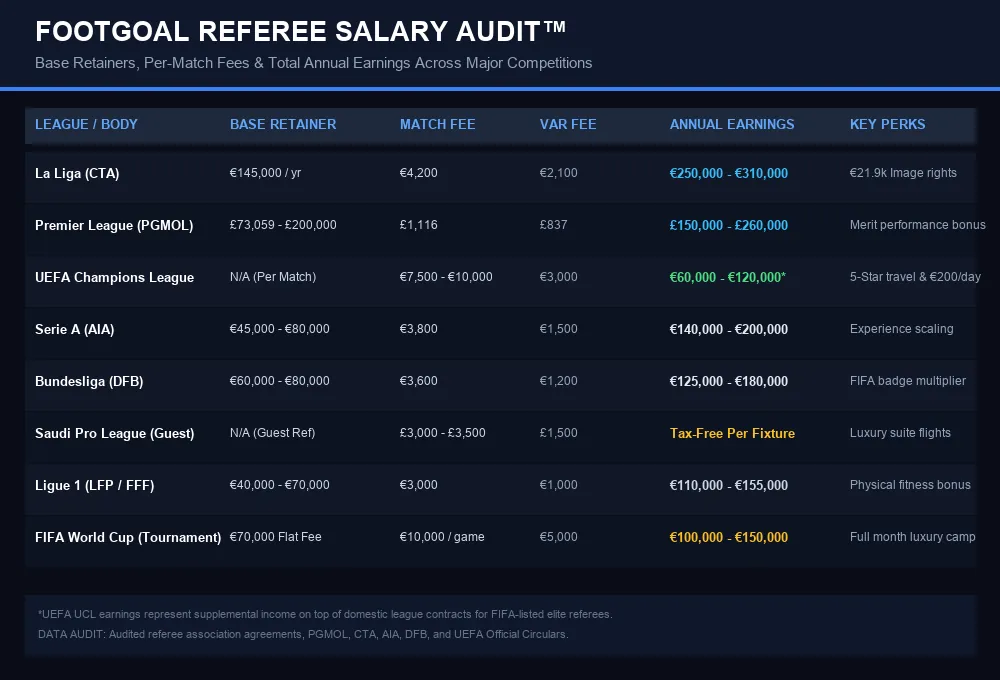Click the MATCH FEE column header

click(438, 124)
